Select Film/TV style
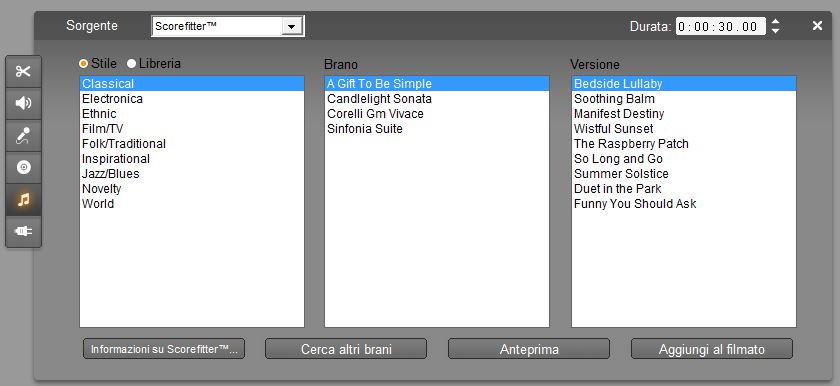This screenshot has height=386, width=840. 192,128
